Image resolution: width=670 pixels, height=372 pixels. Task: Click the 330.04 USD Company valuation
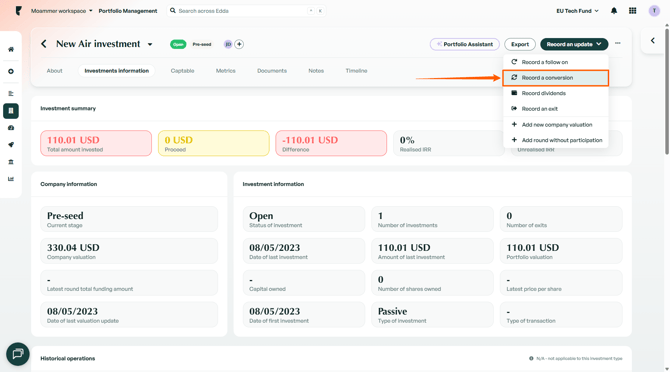tap(129, 251)
